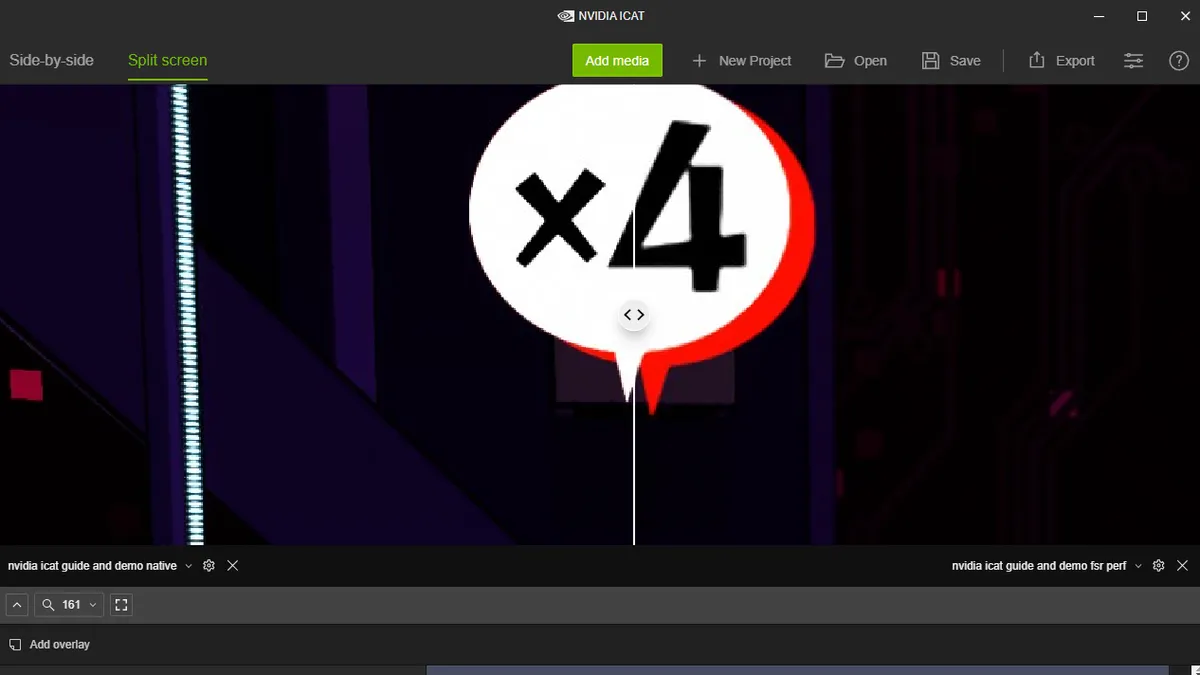Select the Split screen tab

point(167,60)
